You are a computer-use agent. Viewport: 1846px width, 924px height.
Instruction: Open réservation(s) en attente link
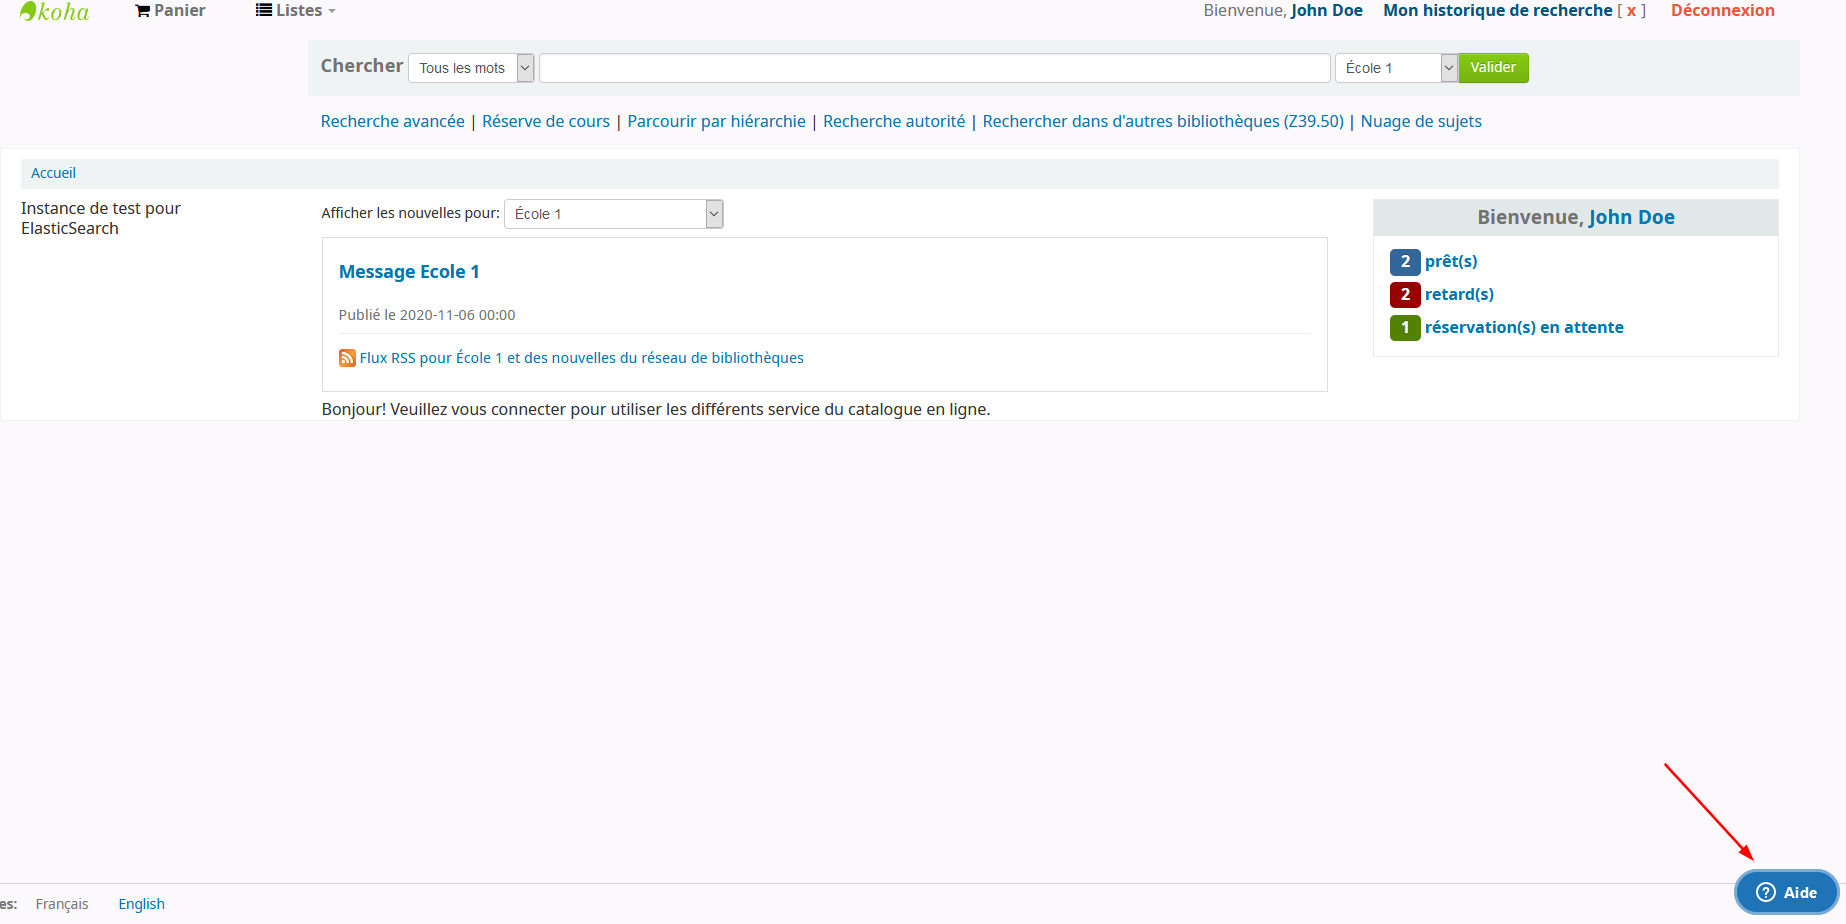click(1524, 328)
